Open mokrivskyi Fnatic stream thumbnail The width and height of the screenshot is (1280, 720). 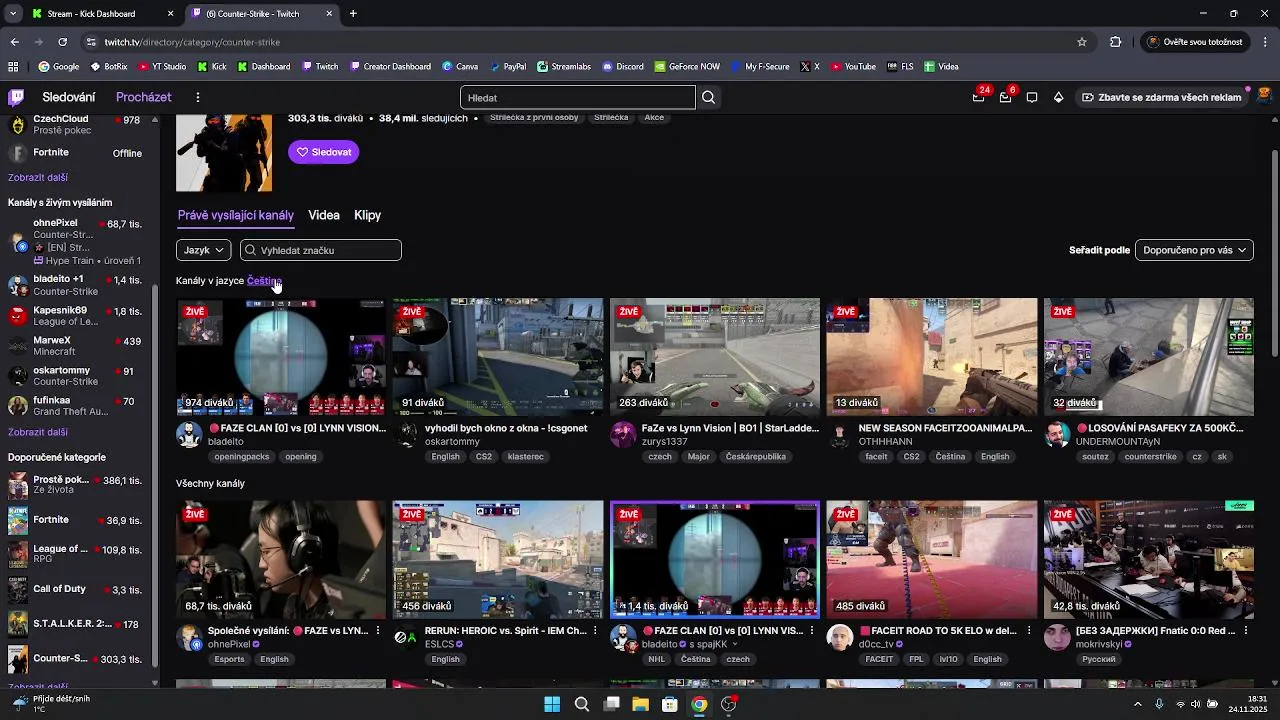pos(1149,560)
